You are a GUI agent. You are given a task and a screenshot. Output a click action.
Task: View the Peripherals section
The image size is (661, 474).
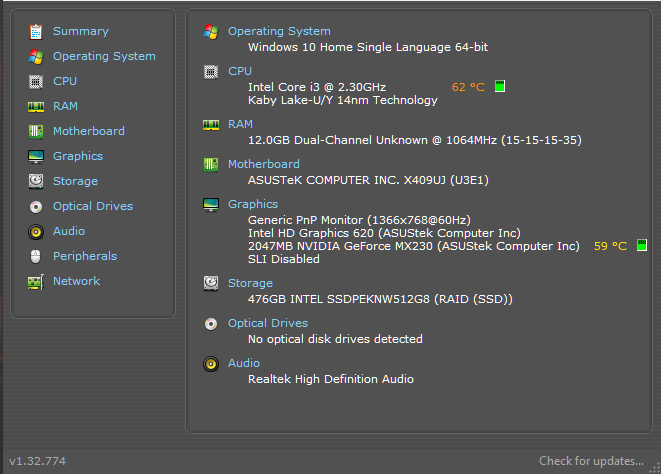(x=85, y=256)
